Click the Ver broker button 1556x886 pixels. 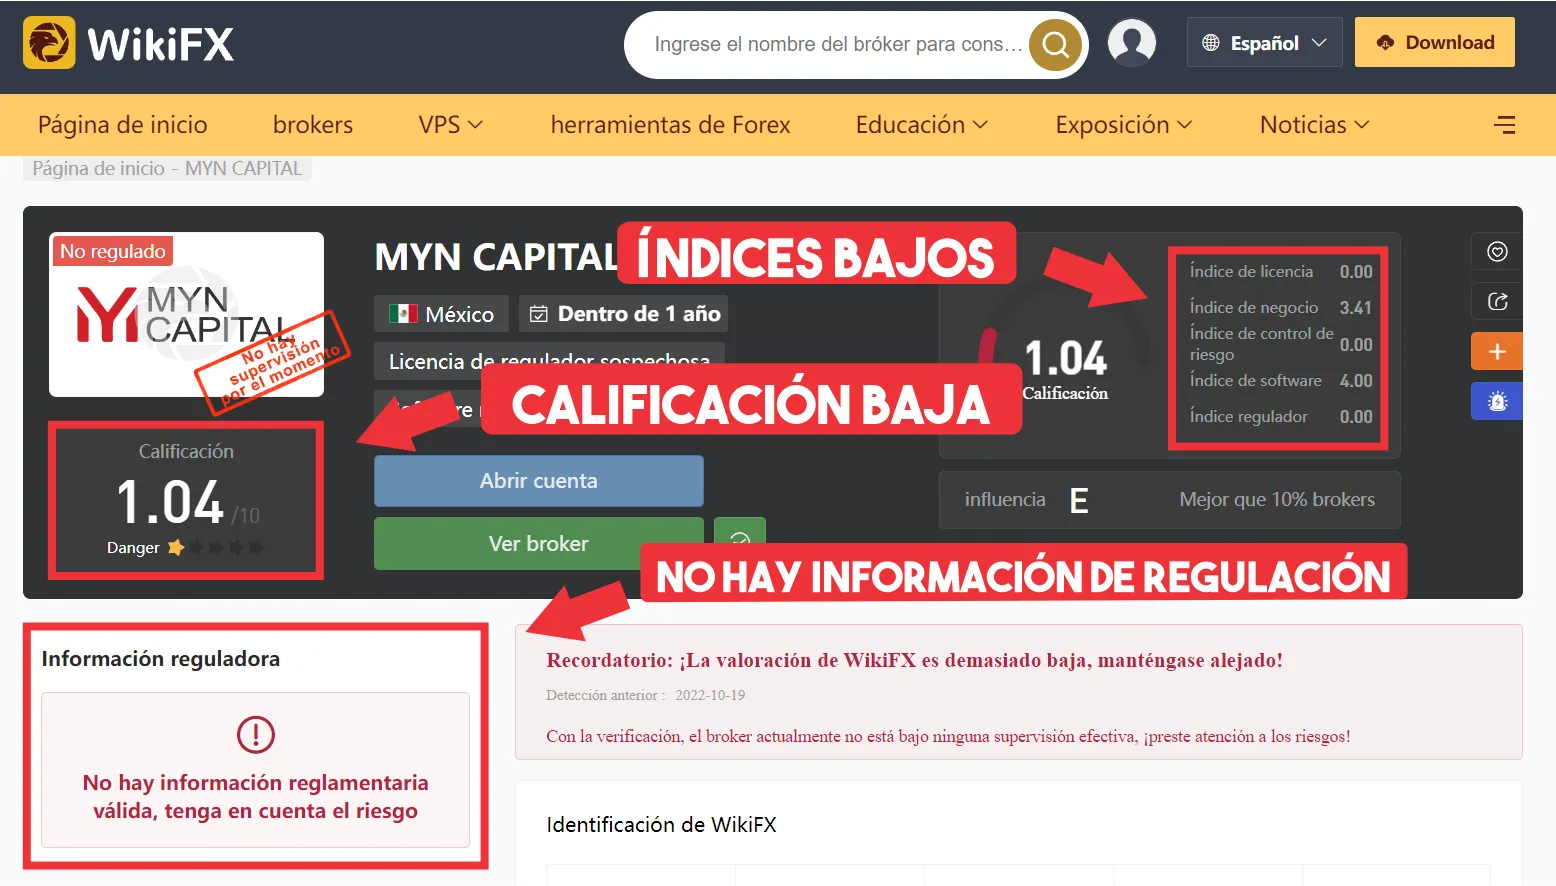click(539, 543)
